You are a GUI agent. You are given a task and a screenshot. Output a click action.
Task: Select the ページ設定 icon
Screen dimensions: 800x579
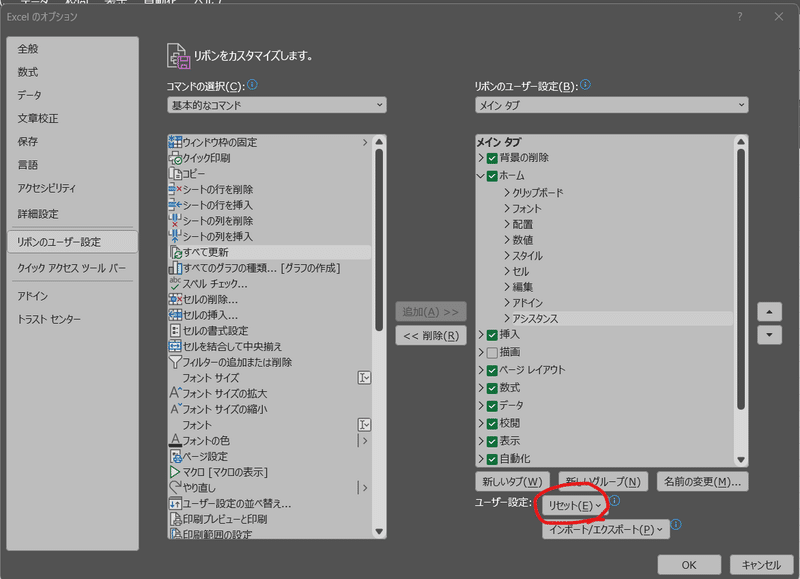(175, 456)
